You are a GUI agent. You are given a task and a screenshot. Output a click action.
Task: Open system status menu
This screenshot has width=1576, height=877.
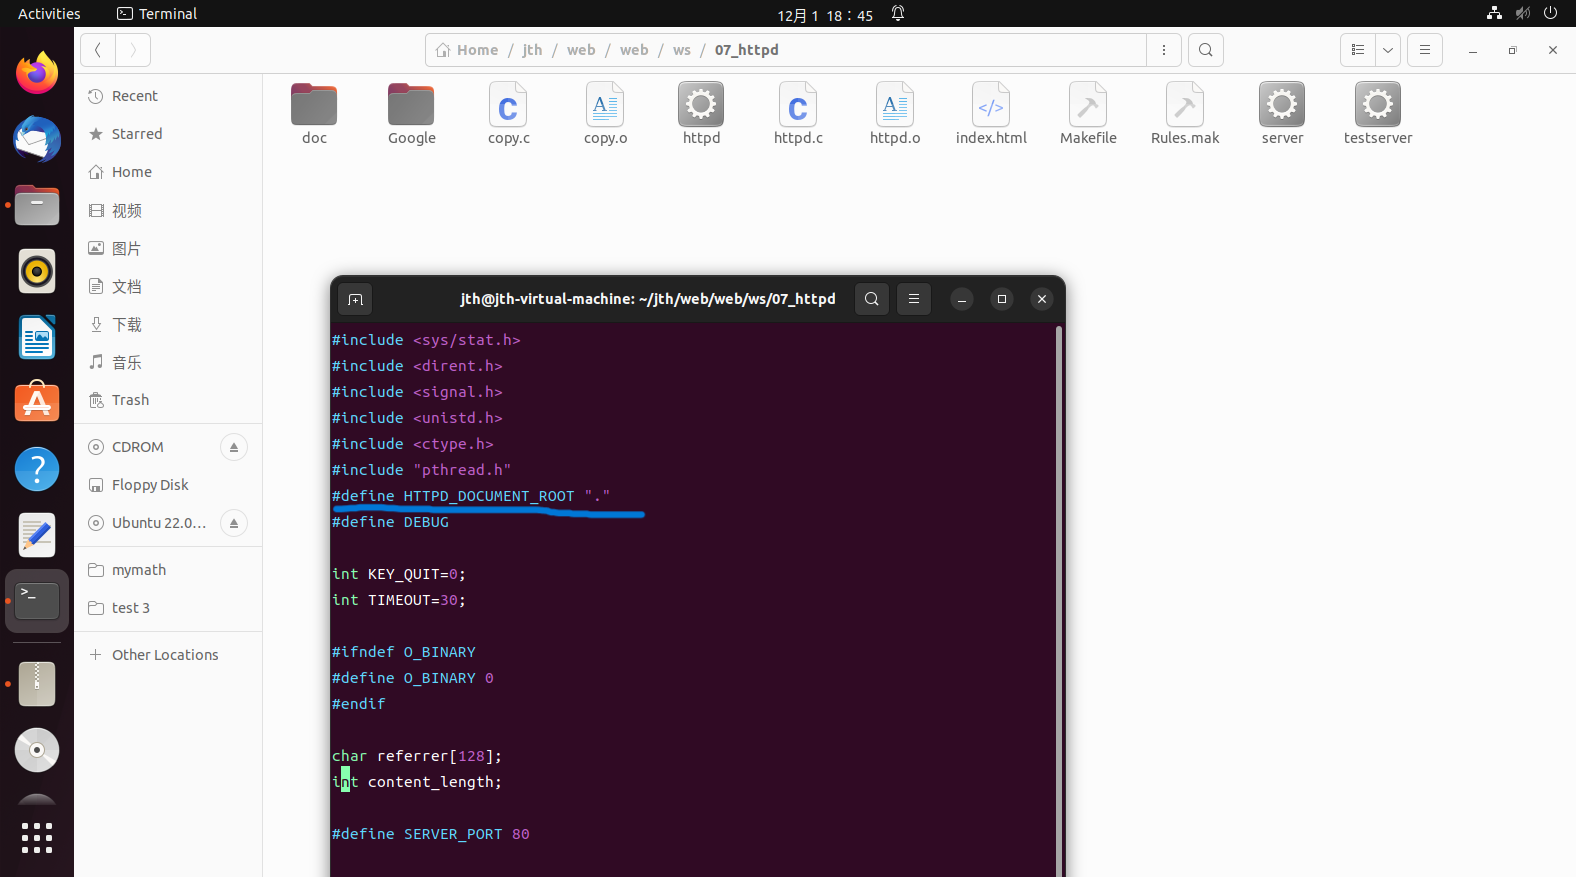pos(1522,13)
